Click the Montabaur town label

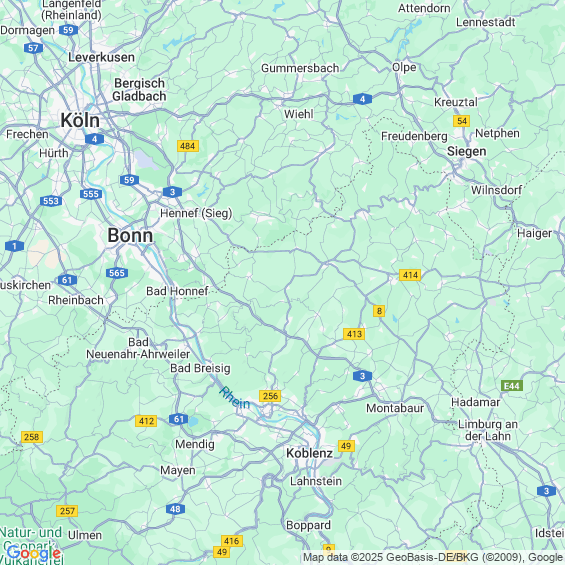(395, 408)
